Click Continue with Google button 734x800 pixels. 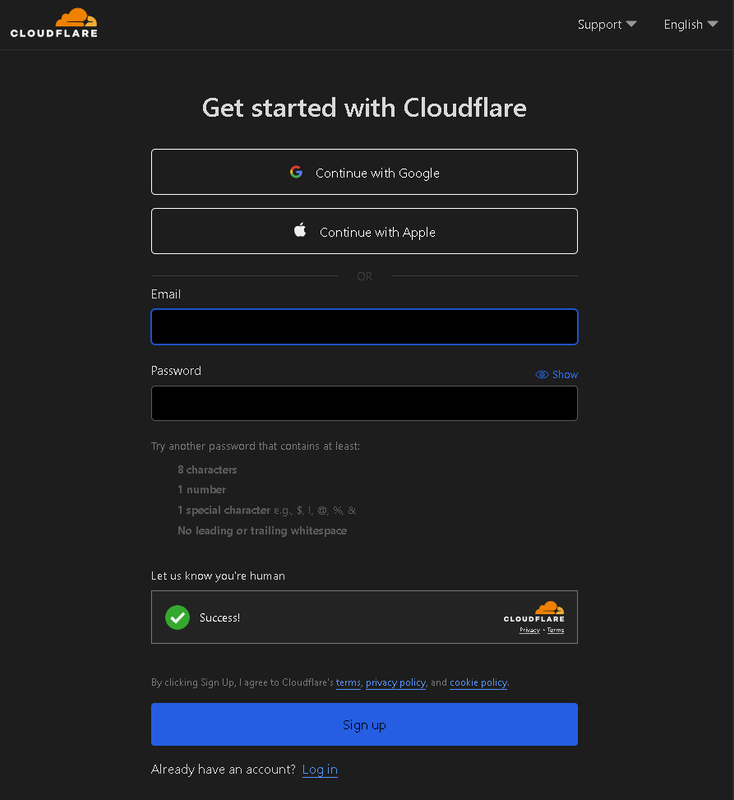pyautogui.click(x=364, y=172)
